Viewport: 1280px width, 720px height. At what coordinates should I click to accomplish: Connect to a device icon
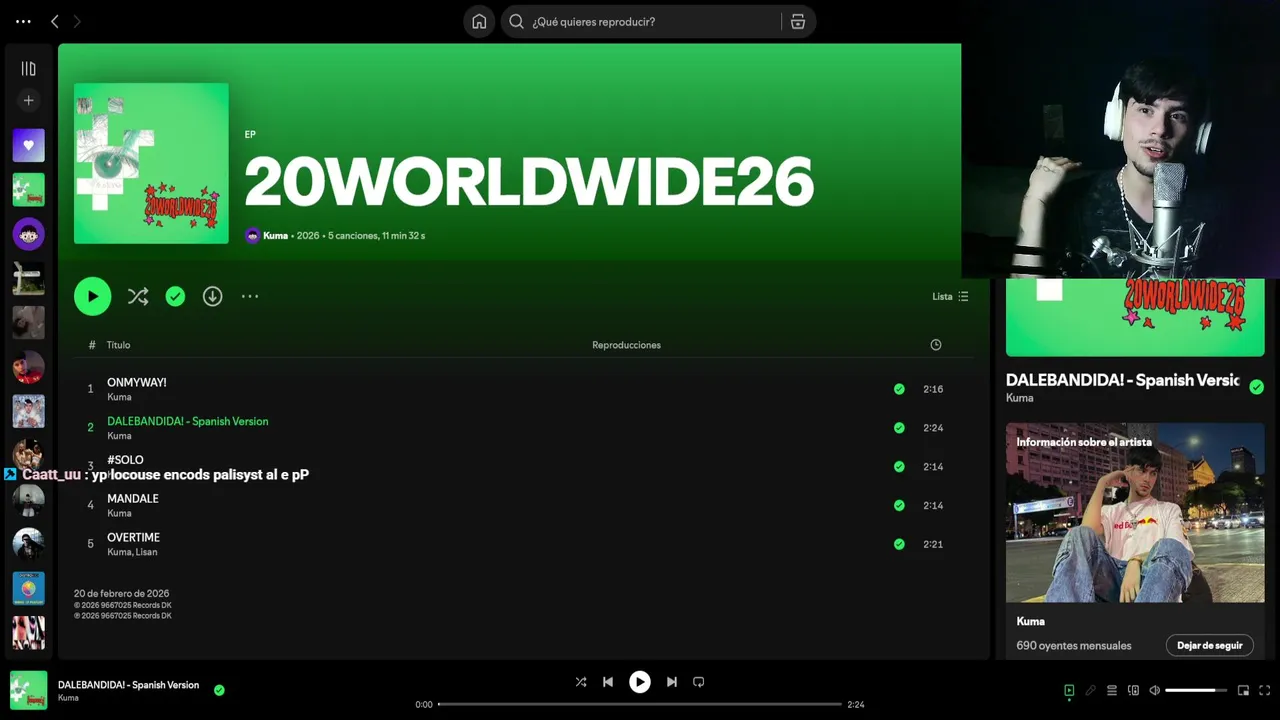coord(1133,690)
